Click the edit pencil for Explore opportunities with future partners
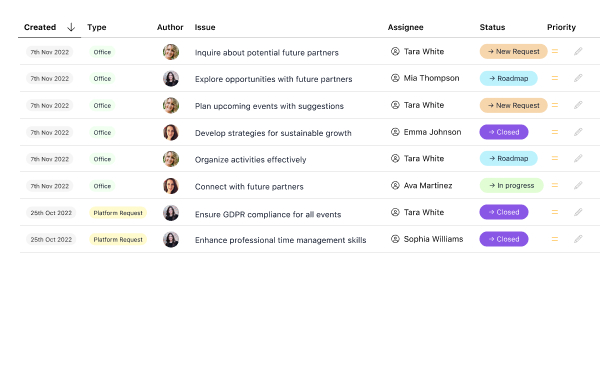Screen dimensions: 600x378 click(578, 78)
